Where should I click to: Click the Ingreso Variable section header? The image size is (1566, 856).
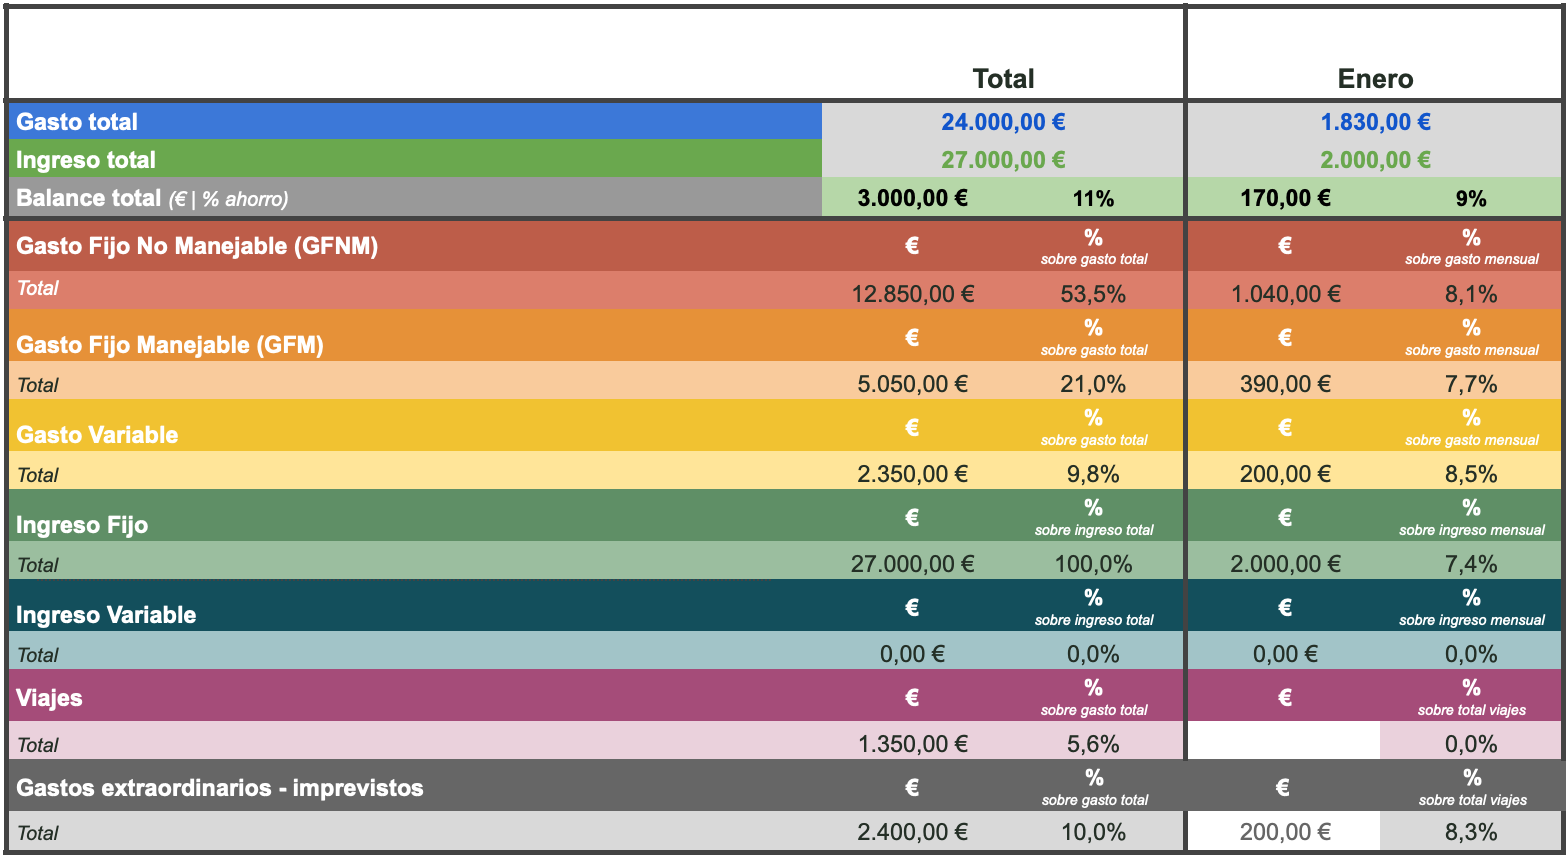pos(106,615)
